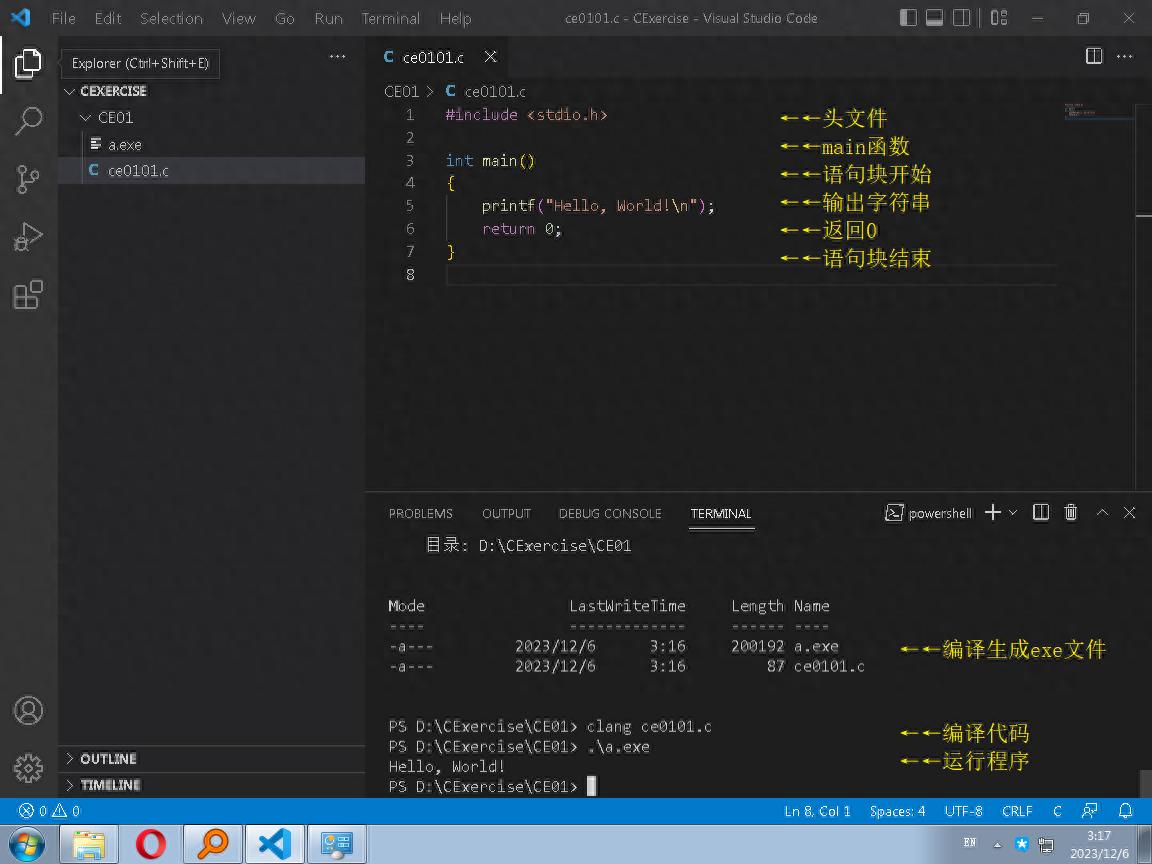Expand the TIMELINE section
The image size is (1152, 864).
click(110, 785)
